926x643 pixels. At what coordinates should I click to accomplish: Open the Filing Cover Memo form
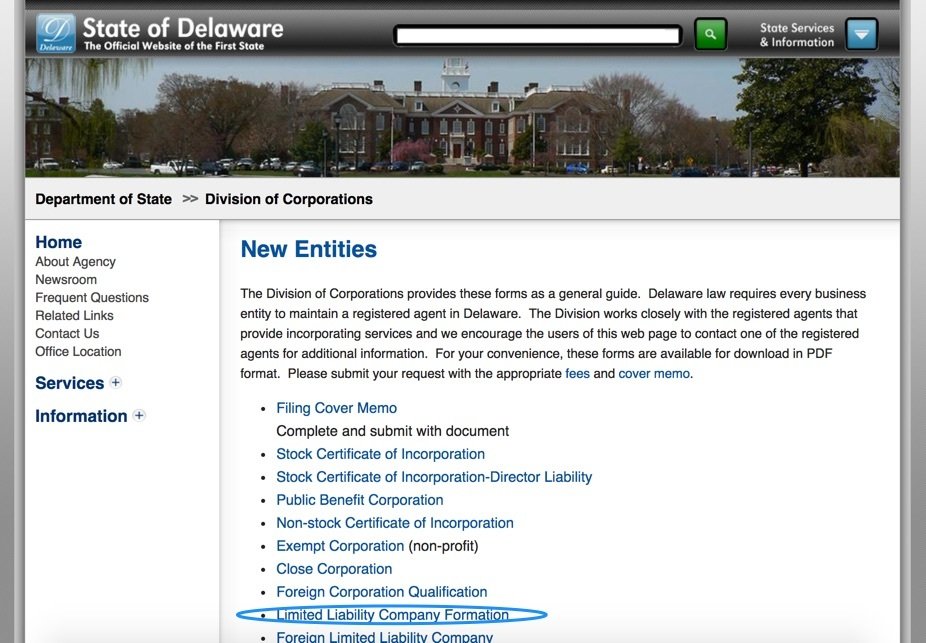click(x=336, y=408)
